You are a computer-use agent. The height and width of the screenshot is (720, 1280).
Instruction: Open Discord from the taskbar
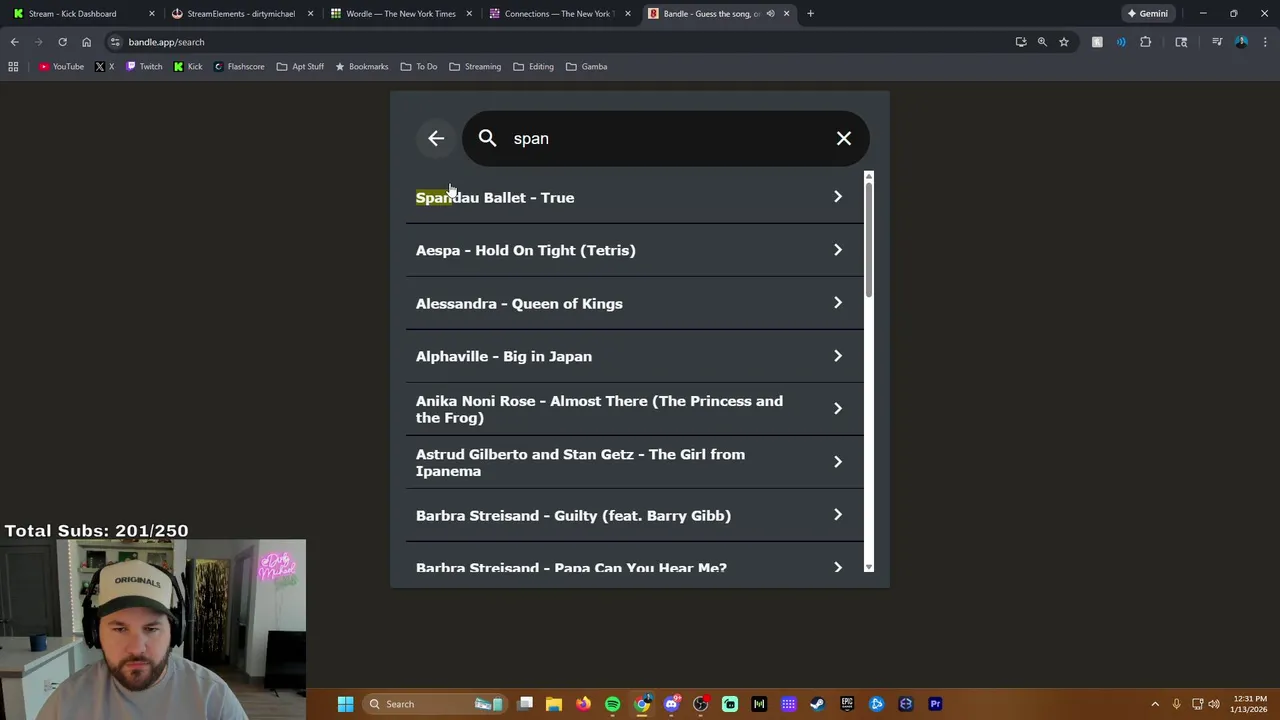671,704
